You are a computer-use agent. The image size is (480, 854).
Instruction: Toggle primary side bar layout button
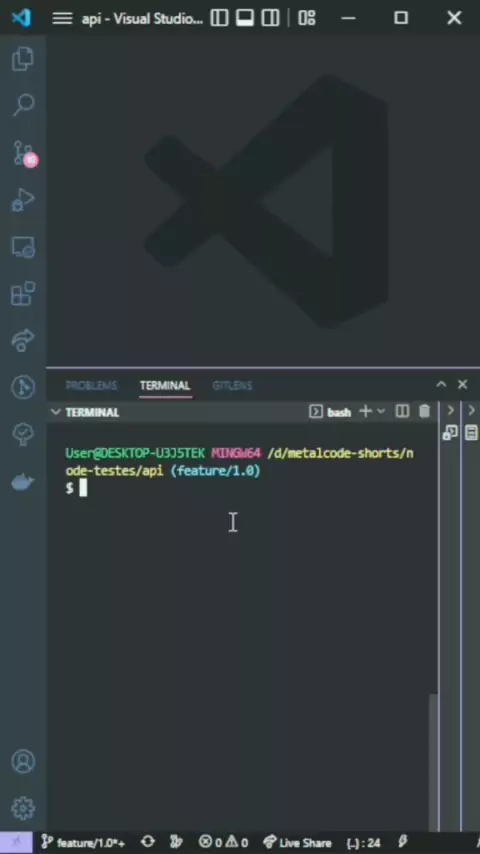[219, 18]
